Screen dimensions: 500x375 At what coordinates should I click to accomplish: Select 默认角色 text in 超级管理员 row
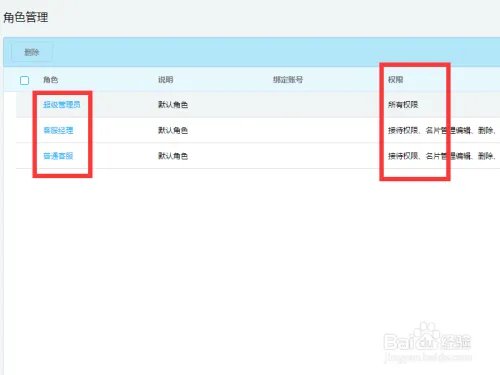coord(173,105)
